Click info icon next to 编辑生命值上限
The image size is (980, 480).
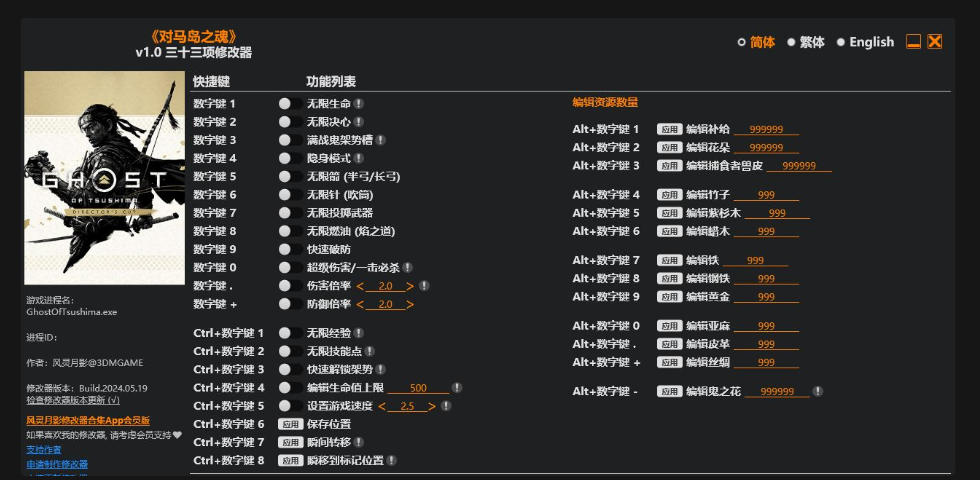click(x=457, y=388)
